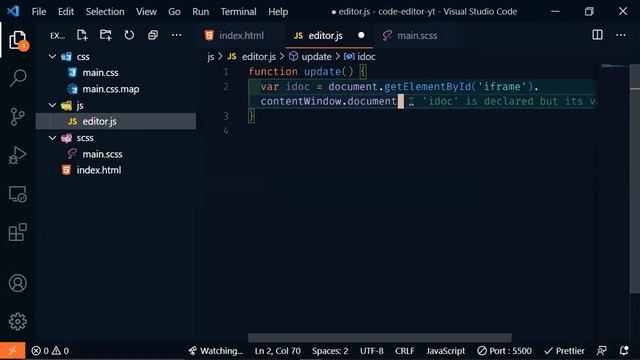Viewport: 640px width, 360px height.
Task: Click Ln 2, Col 70 status item
Action: pyautogui.click(x=278, y=351)
